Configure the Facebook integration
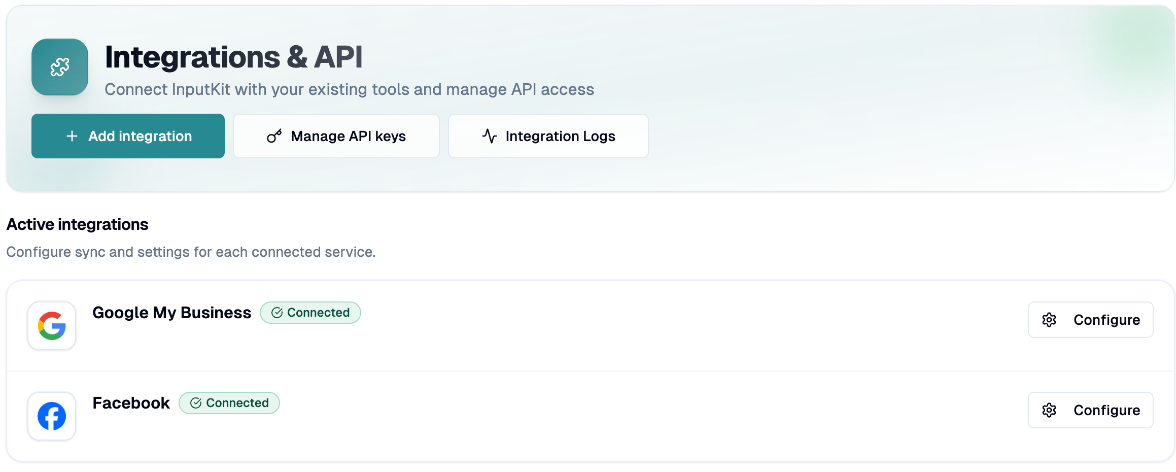This screenshot has width=1176, height=472. point(1090,410)
